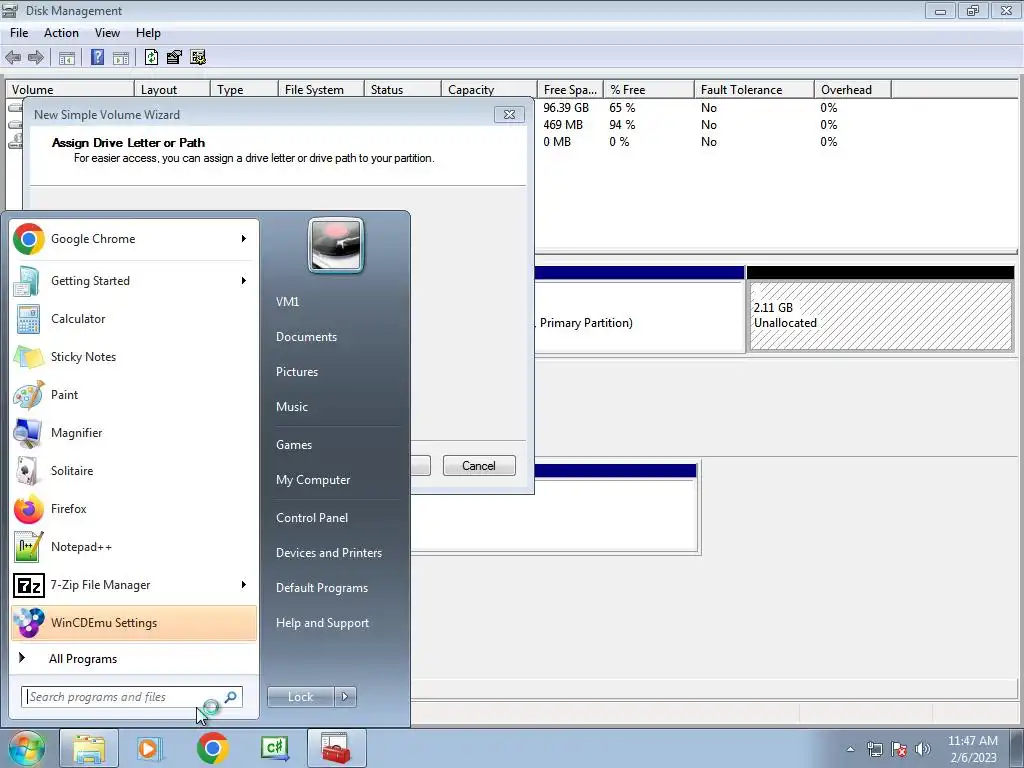The width and height of the screenshot is (1024, 768).
Task: Click the Forward arrow in Disk Management toolbar
Action: tap(36, 57)
